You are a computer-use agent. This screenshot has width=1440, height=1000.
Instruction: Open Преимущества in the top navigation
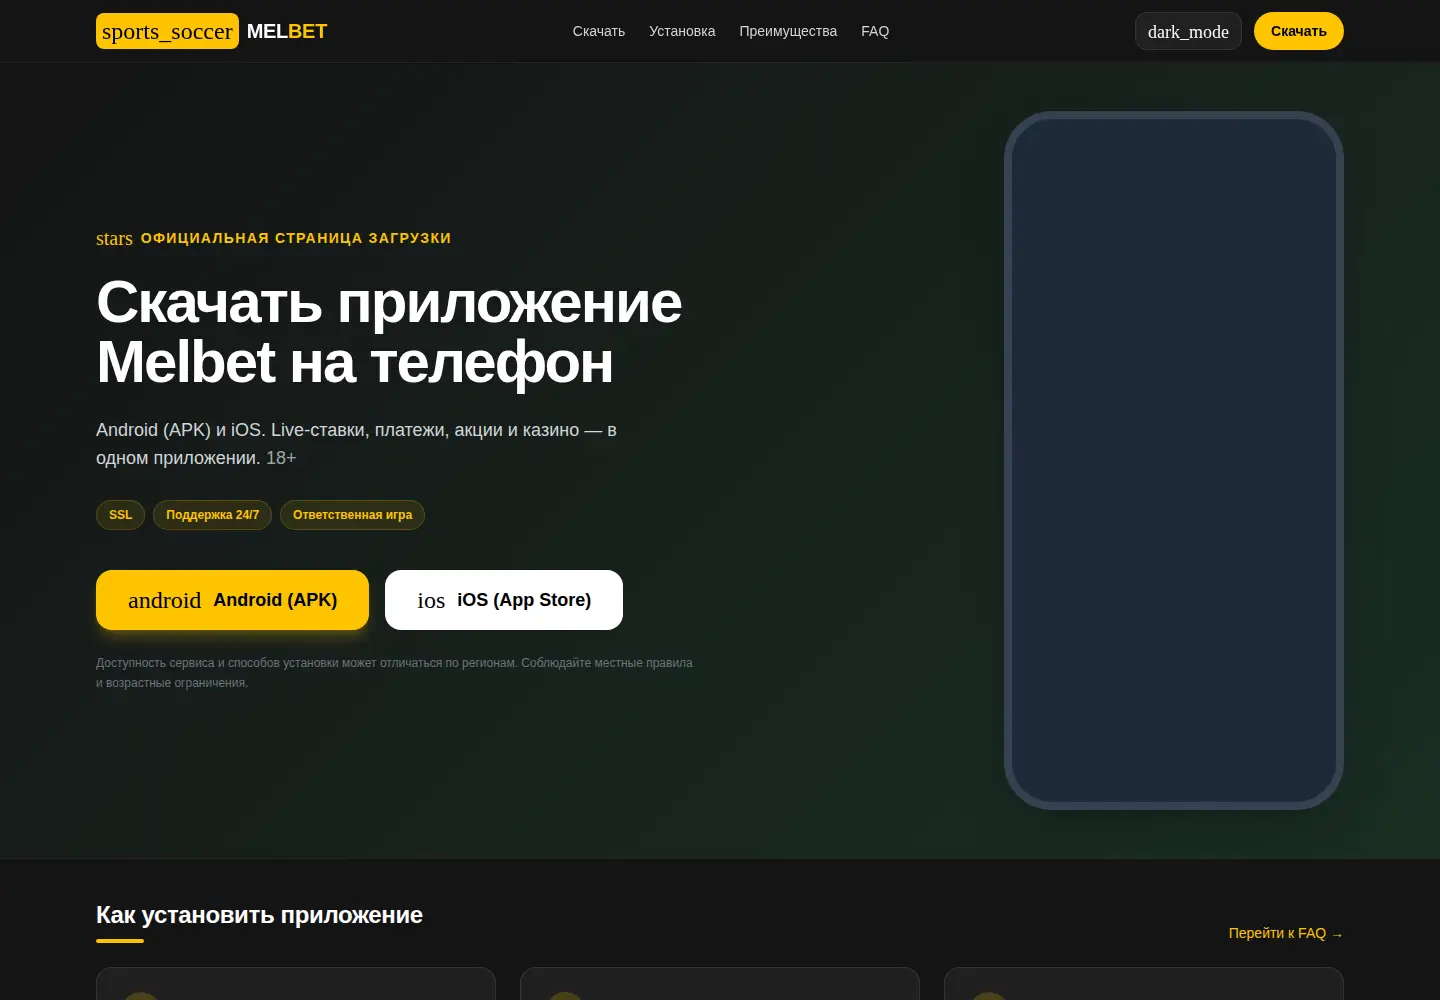tap(788, 31)
